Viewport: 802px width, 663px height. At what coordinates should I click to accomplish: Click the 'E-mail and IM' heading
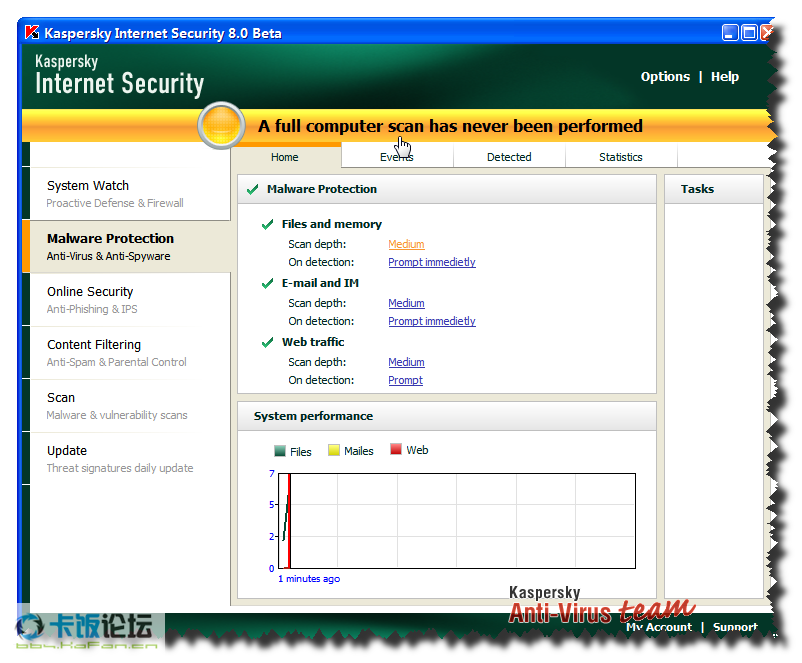click(320, 283)
